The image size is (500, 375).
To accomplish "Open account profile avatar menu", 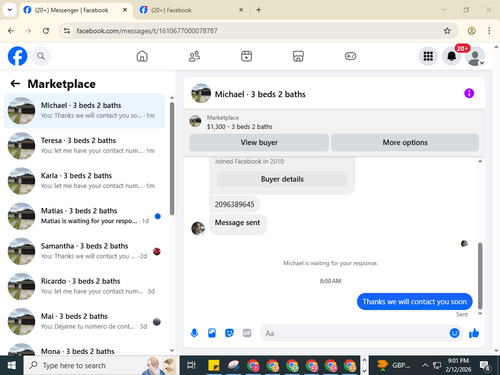I will (475, 56).
